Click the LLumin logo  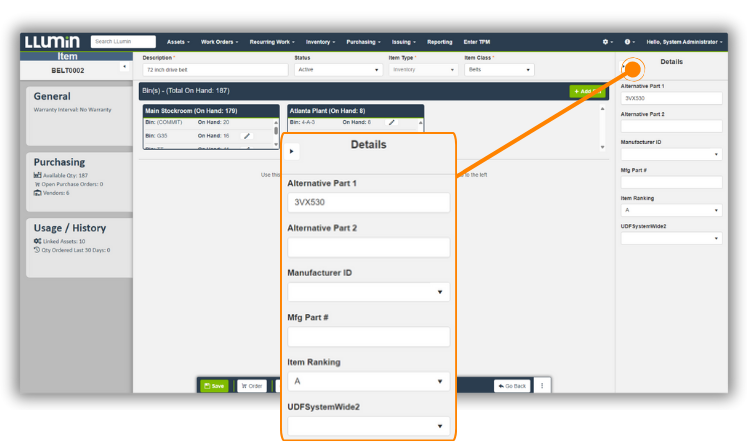coord(52,42)
